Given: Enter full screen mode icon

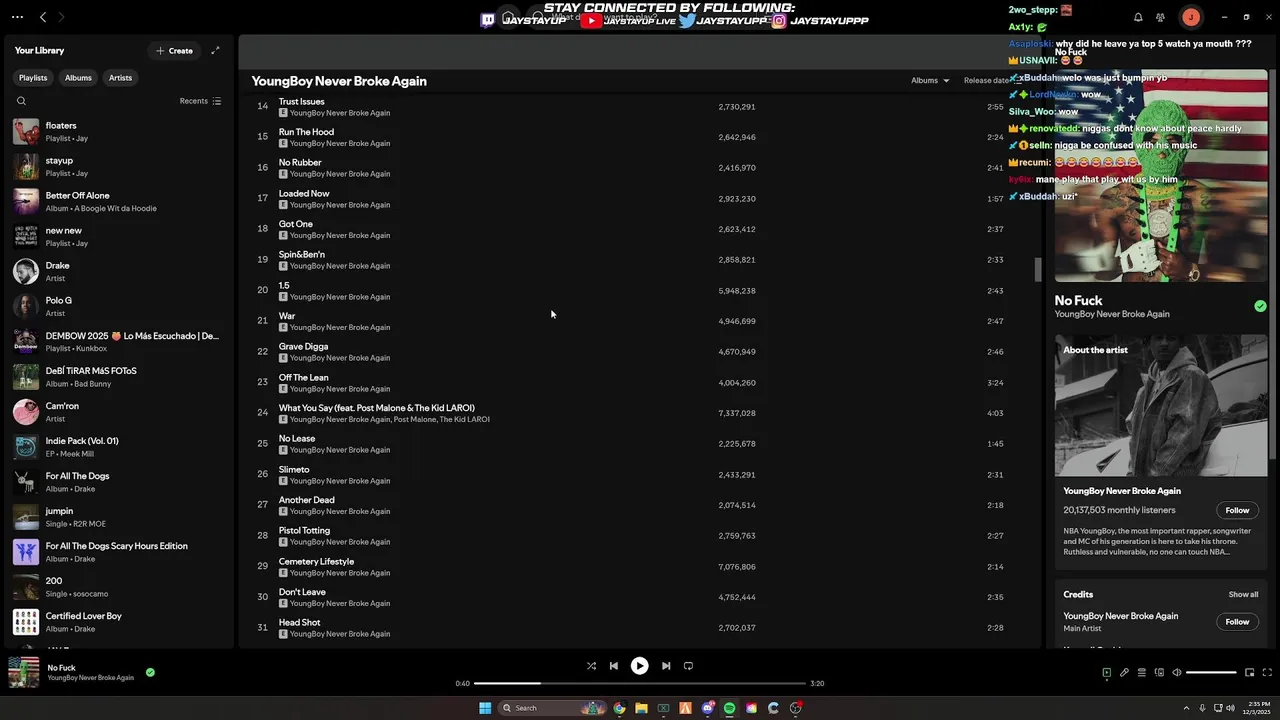Looking at the screenshot, I should [x=1267, y=673].
